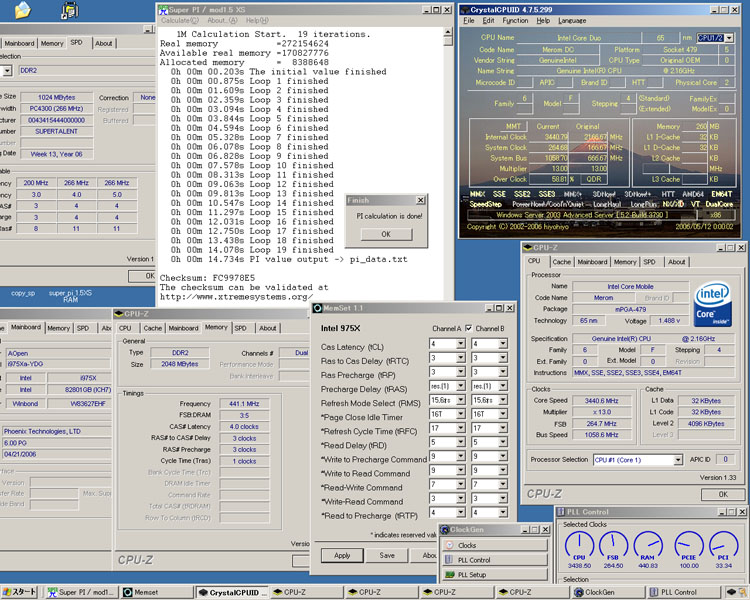Switch to PLL Control taskbar button
750x600 pixels.
point(683,592)
